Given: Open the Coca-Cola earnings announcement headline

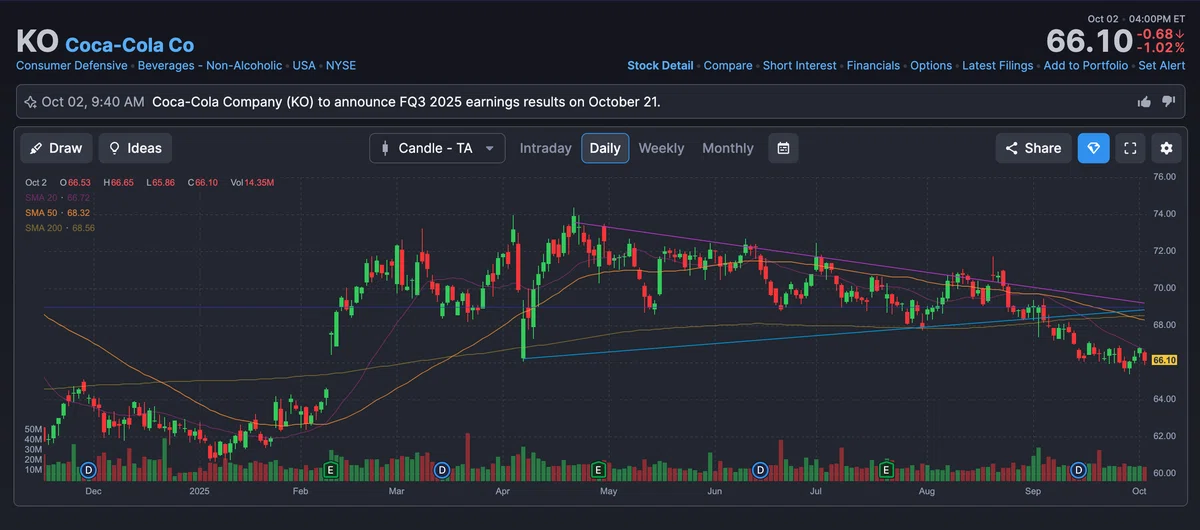Looking at the screenshot, I should click(406, 102).
